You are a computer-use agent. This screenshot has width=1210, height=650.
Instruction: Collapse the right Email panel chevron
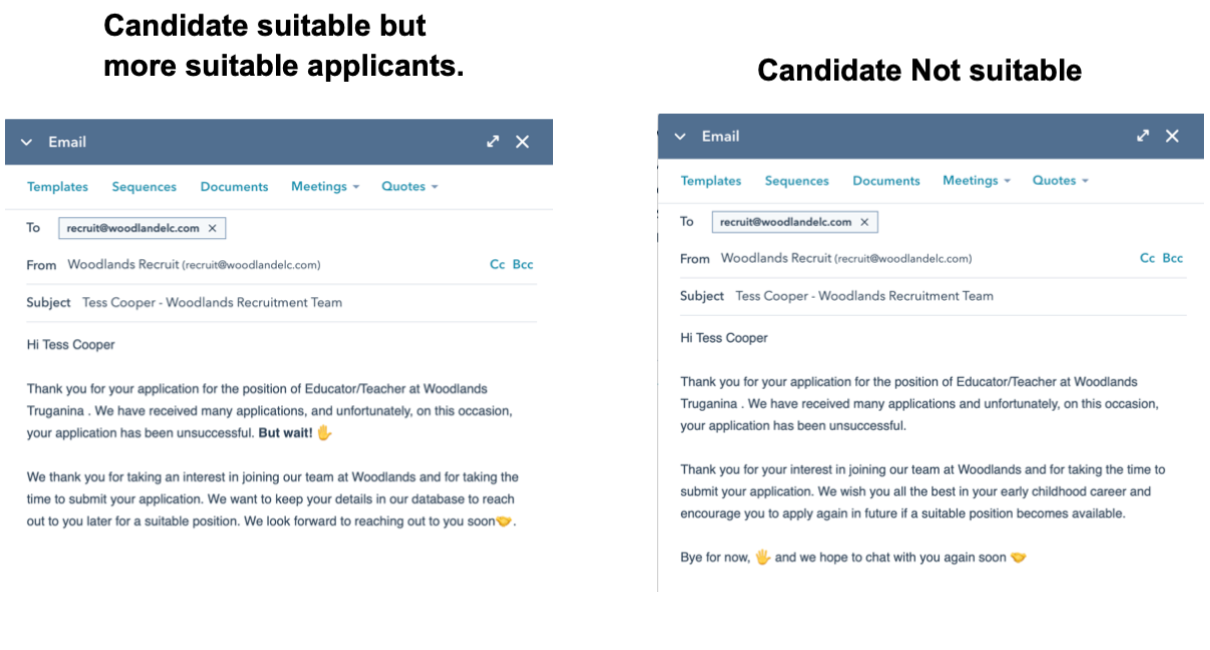coord(680,136)
